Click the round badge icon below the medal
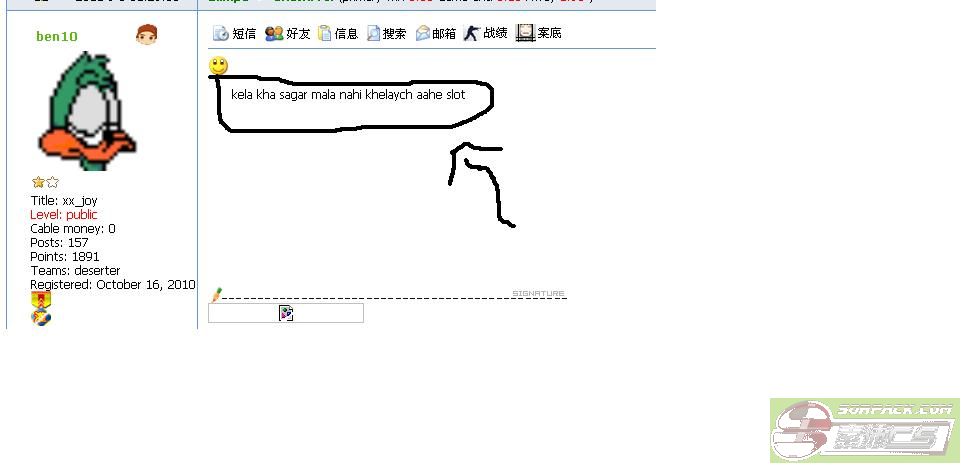Image resolution: width=962 pixels, height=465 pixels. [41, 318]
